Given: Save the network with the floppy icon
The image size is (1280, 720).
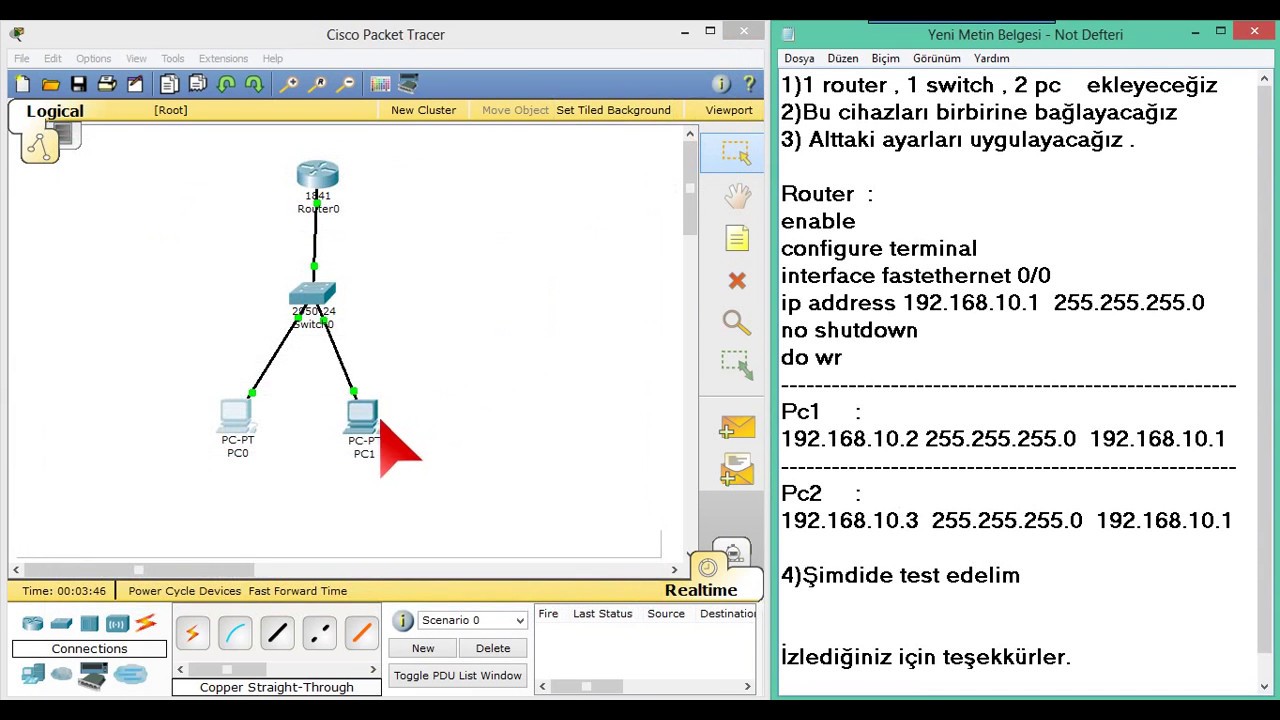Looking at the screenshot, I should tap(78, 84).
